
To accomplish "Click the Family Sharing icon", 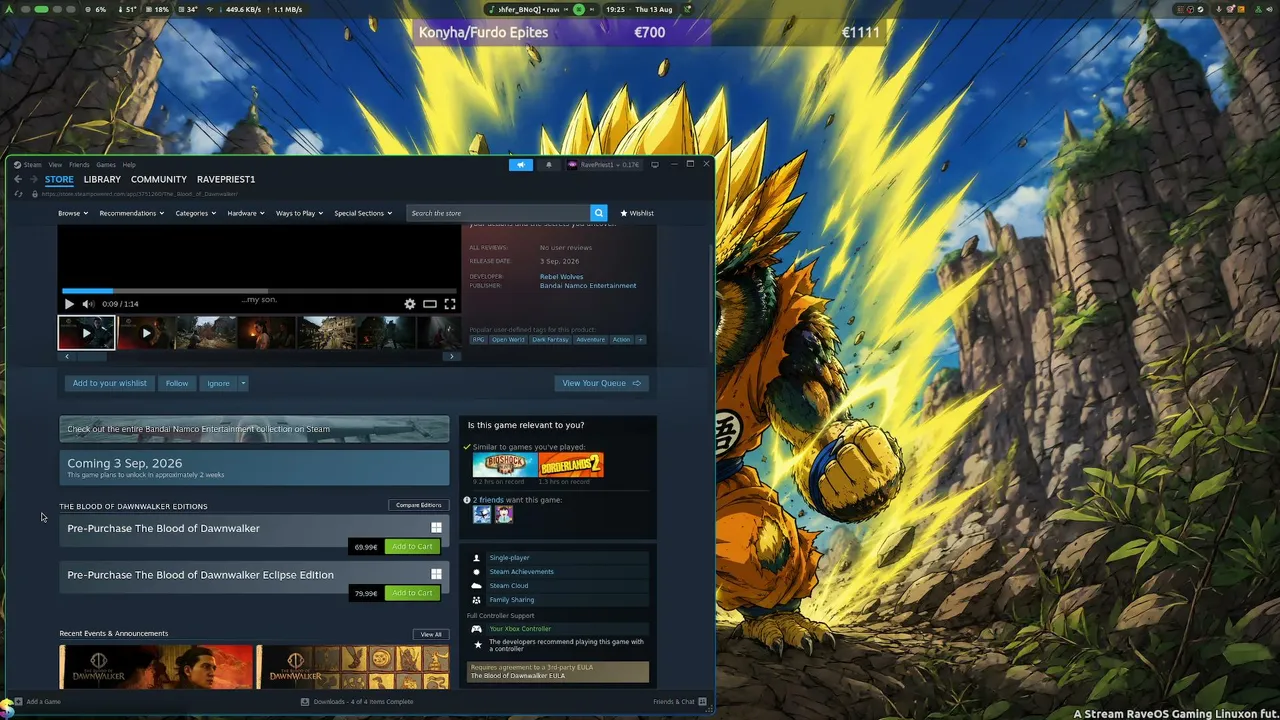I will coord(476,600).
